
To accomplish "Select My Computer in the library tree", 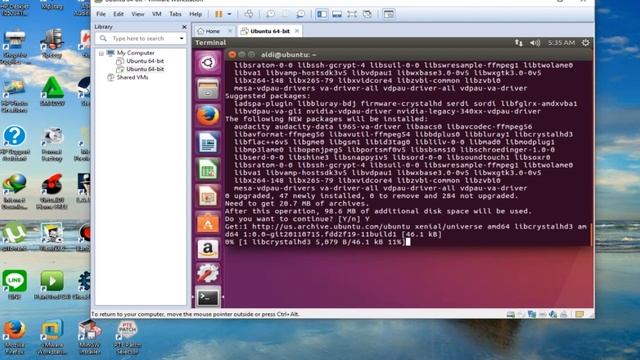I will [x=136, y=53].
